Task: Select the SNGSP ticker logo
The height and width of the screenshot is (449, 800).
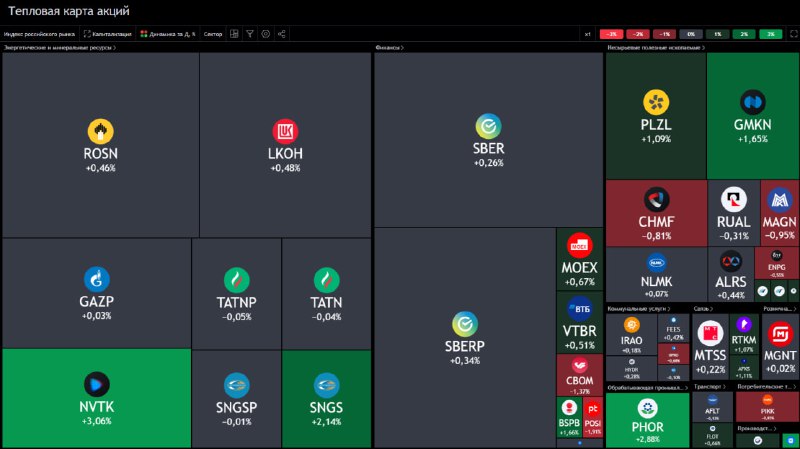Action: pyautogui.click(x=237, y=385)
